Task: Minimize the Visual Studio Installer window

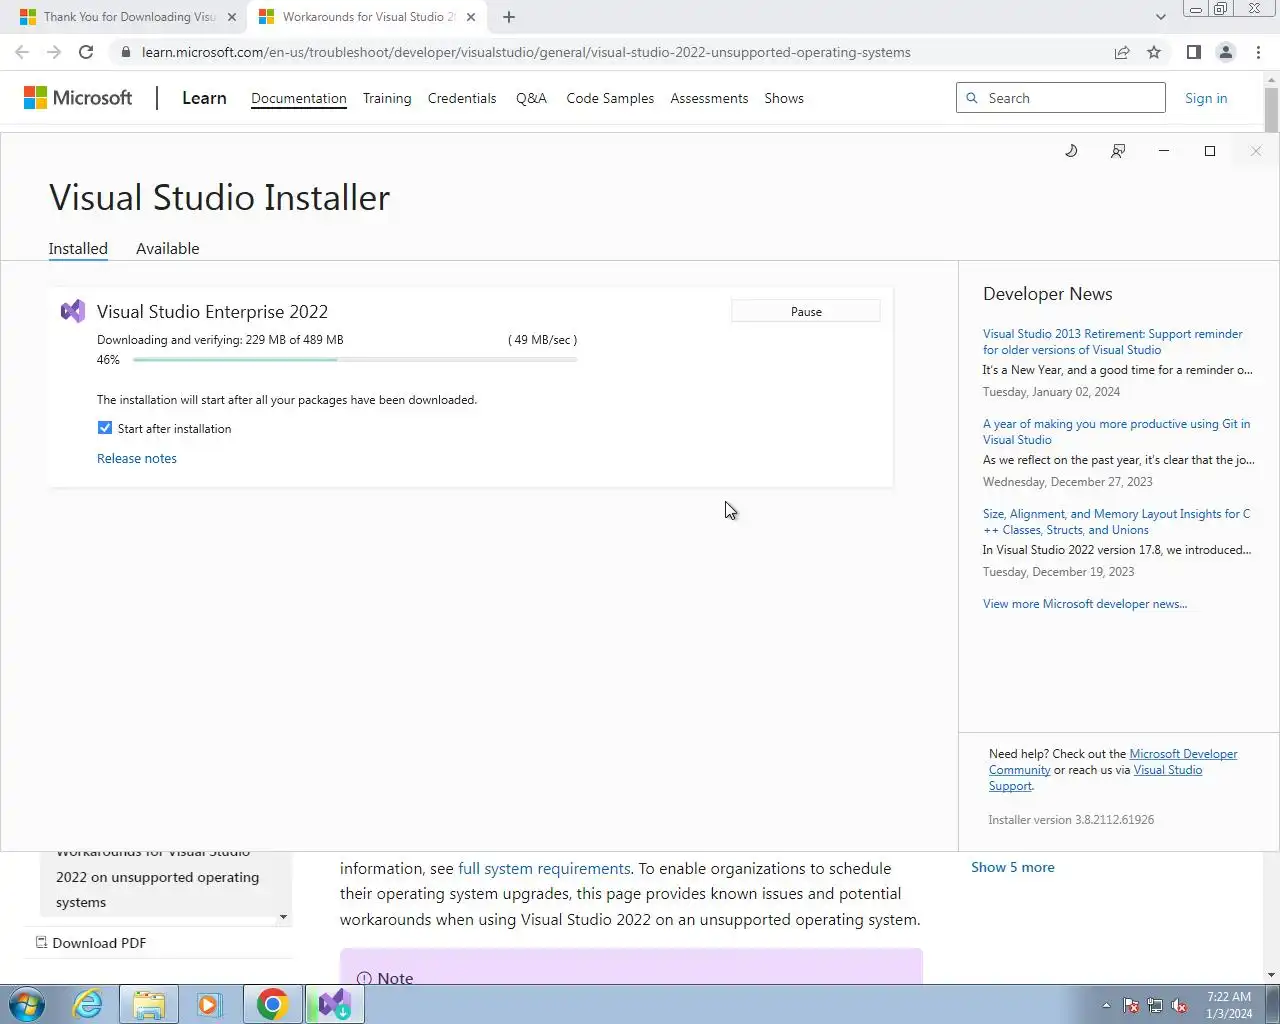Action: [x=1163, y=151]
